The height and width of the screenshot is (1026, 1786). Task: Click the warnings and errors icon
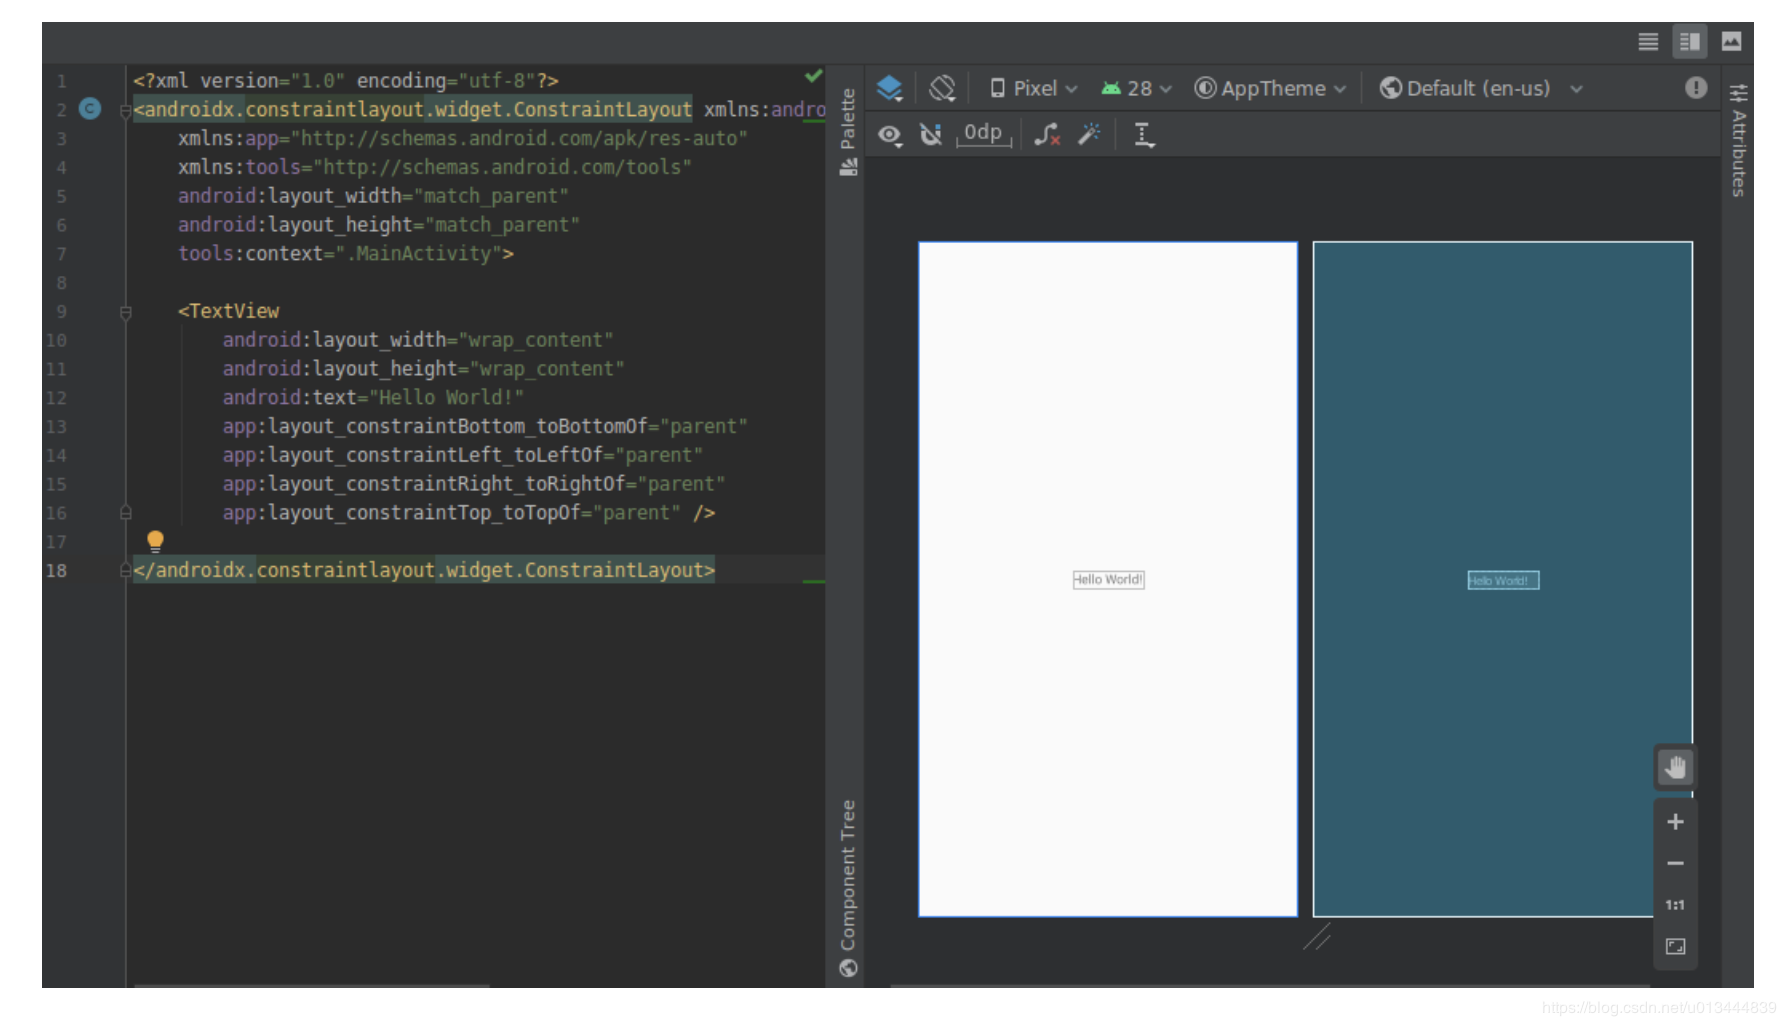click(x=1696, y=88)
